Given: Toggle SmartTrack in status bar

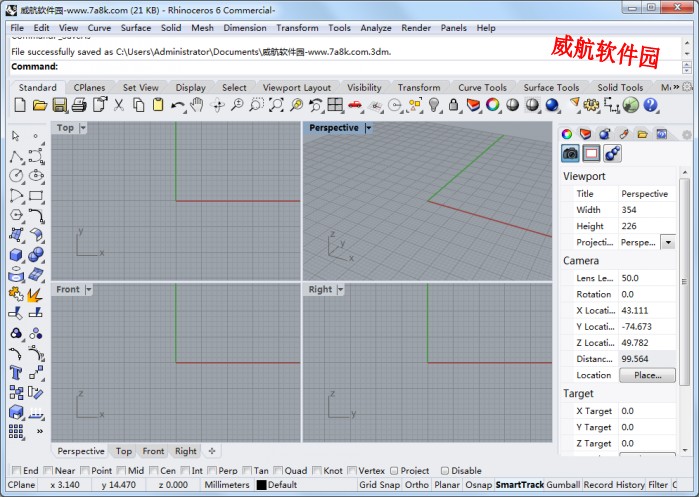Looking at the screenshot, I should (x=519, y=485).
